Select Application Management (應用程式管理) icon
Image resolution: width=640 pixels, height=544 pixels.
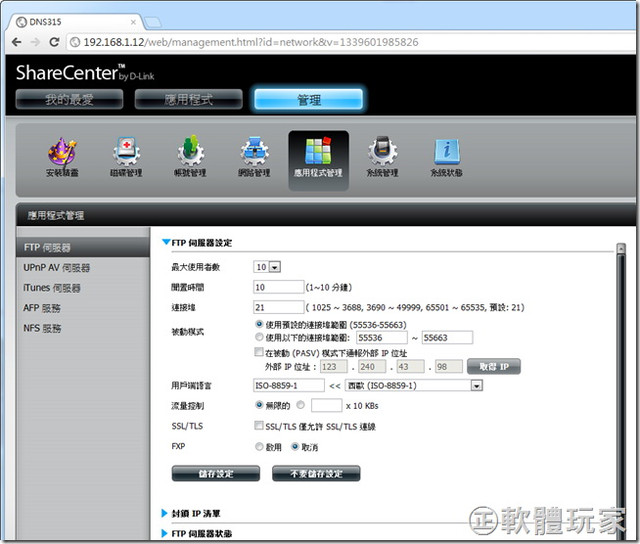click(x=318, y=160)
